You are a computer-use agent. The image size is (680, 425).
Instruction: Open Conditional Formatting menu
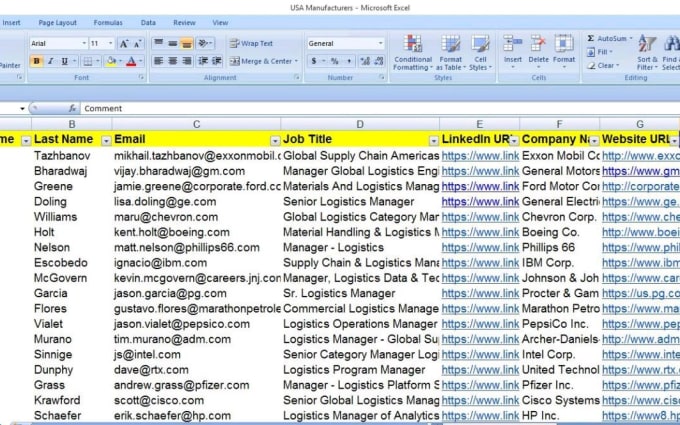pos(413,53)
